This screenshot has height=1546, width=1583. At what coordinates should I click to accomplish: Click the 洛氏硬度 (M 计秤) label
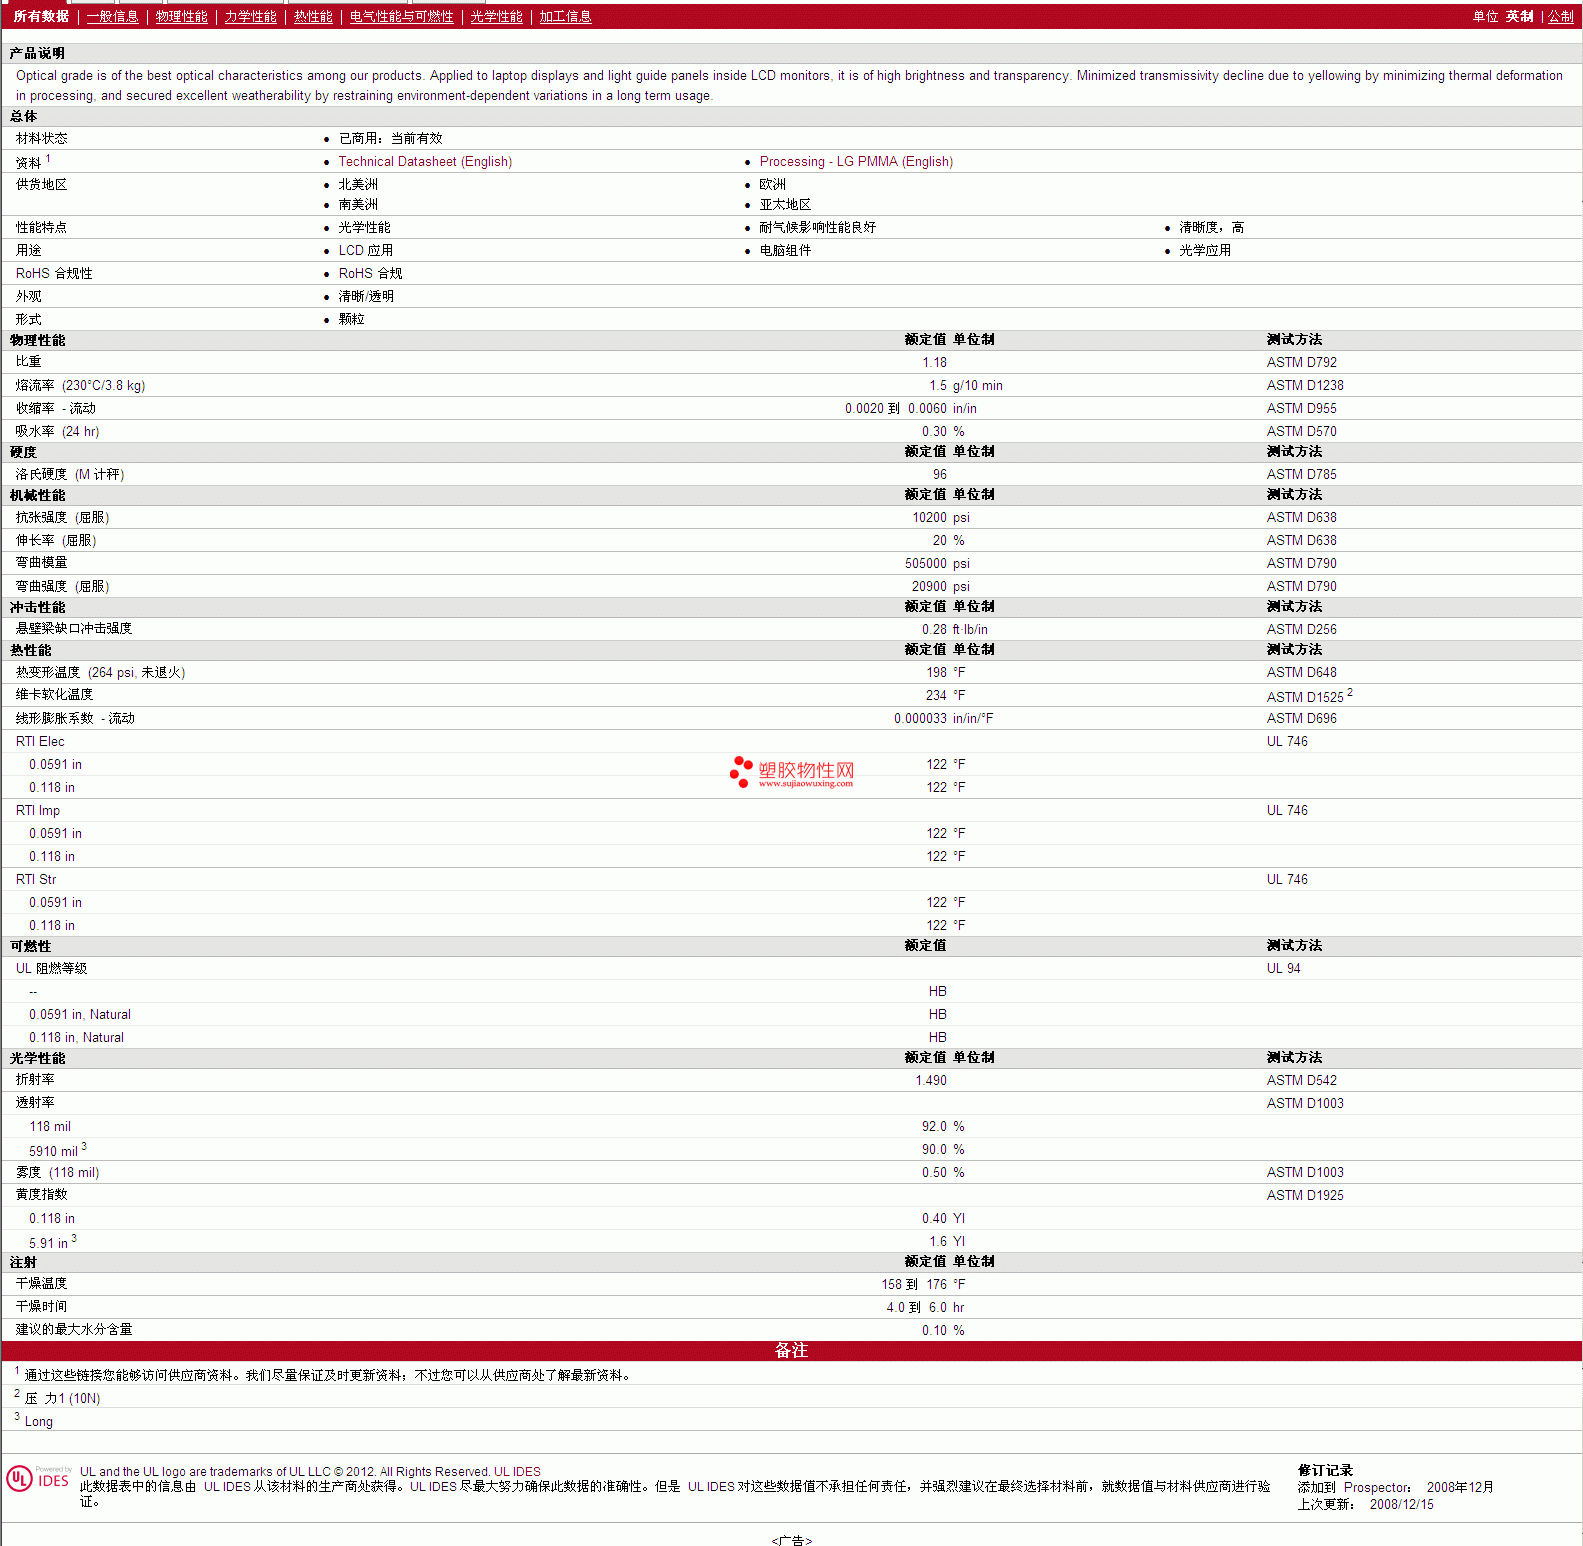(x=69, y=475)
